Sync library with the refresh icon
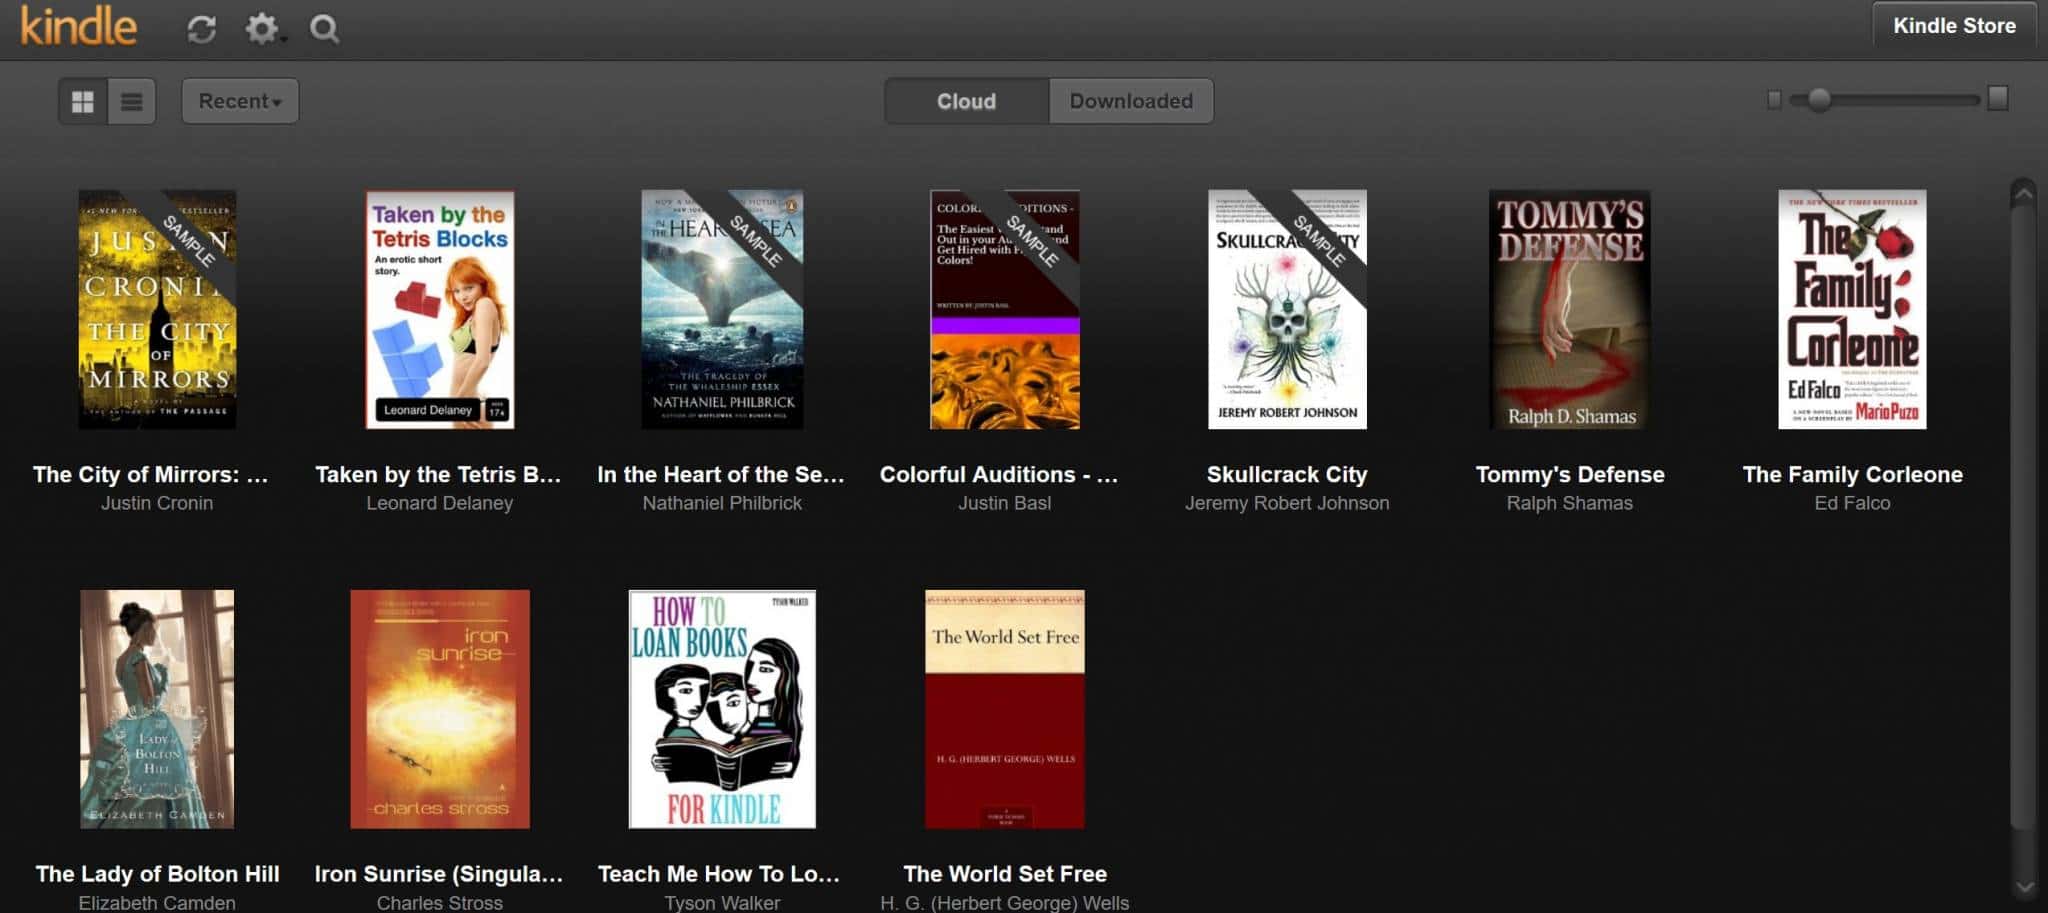This screenshot has width=2048, height=913. (202, 29)
